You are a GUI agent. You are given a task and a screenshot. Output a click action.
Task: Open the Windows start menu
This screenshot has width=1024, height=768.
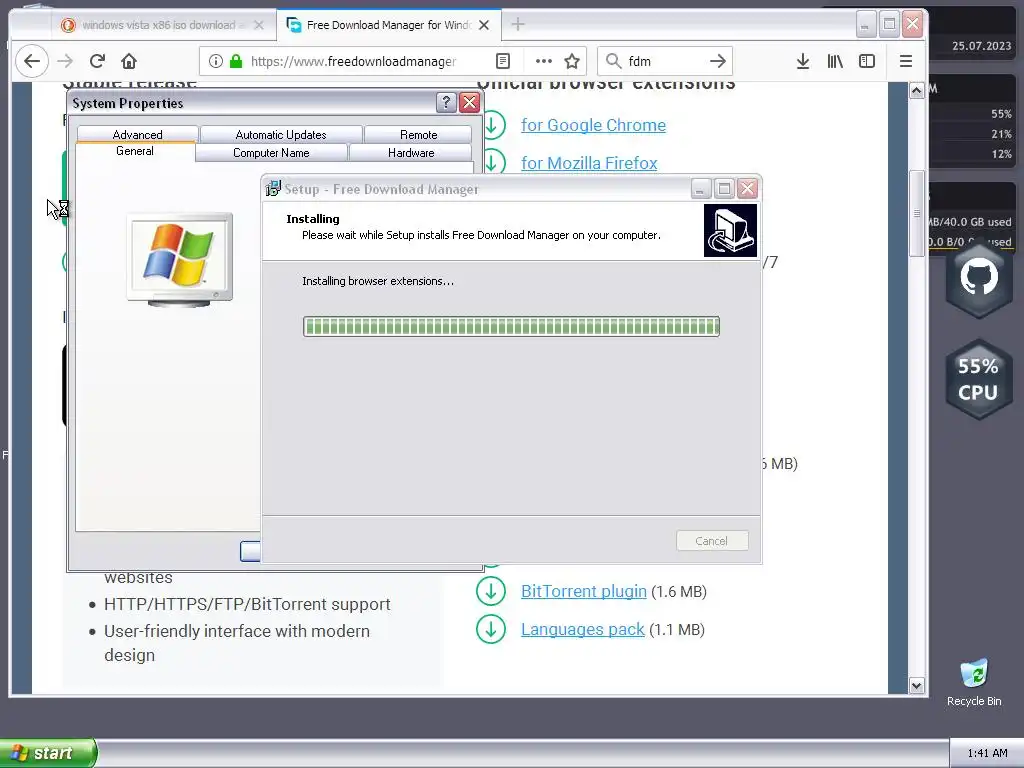(48, 753)
